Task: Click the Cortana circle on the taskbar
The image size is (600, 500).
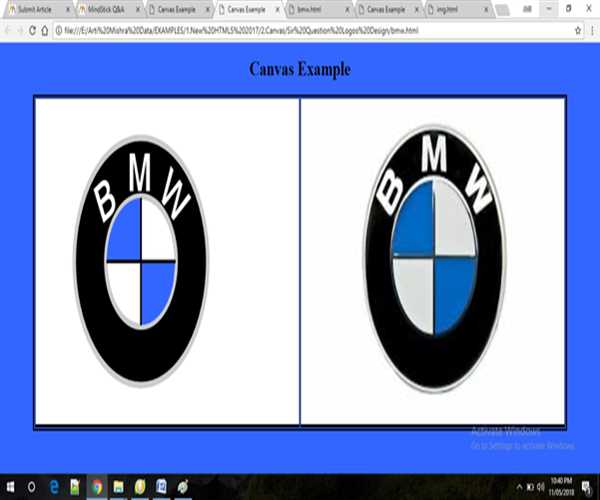Action: [31, 487]
